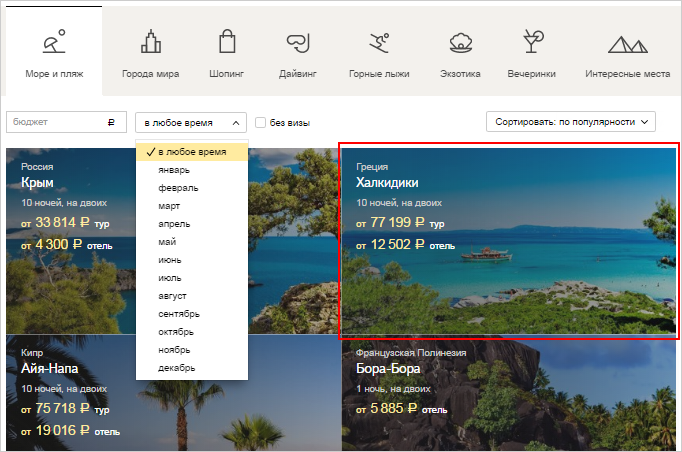Viewport: 682px width, 452px height.
Task: Switch to the Шопинг tab label
Action: point(227,74)
